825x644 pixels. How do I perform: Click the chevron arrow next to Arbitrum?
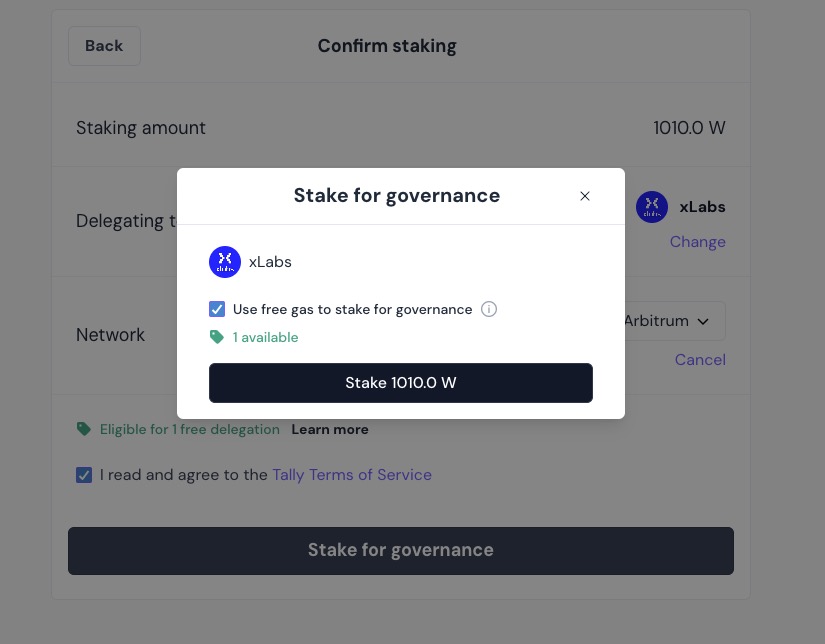pyautogui.click(x=703, y=321)
